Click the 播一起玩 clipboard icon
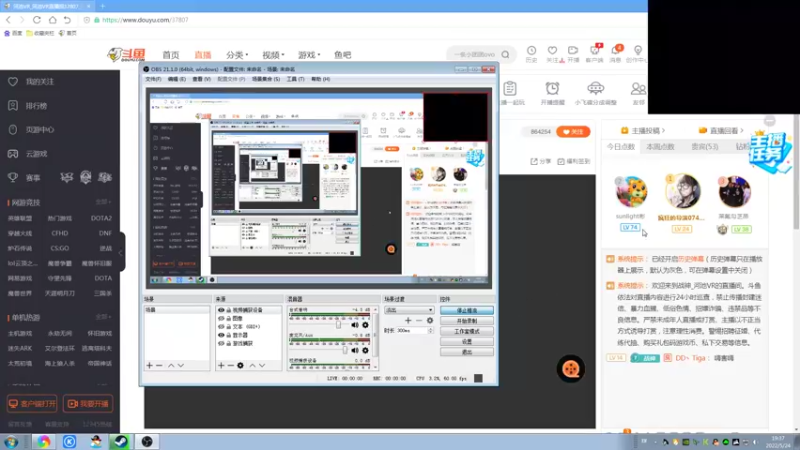800x450 pixels. (510, 88)
